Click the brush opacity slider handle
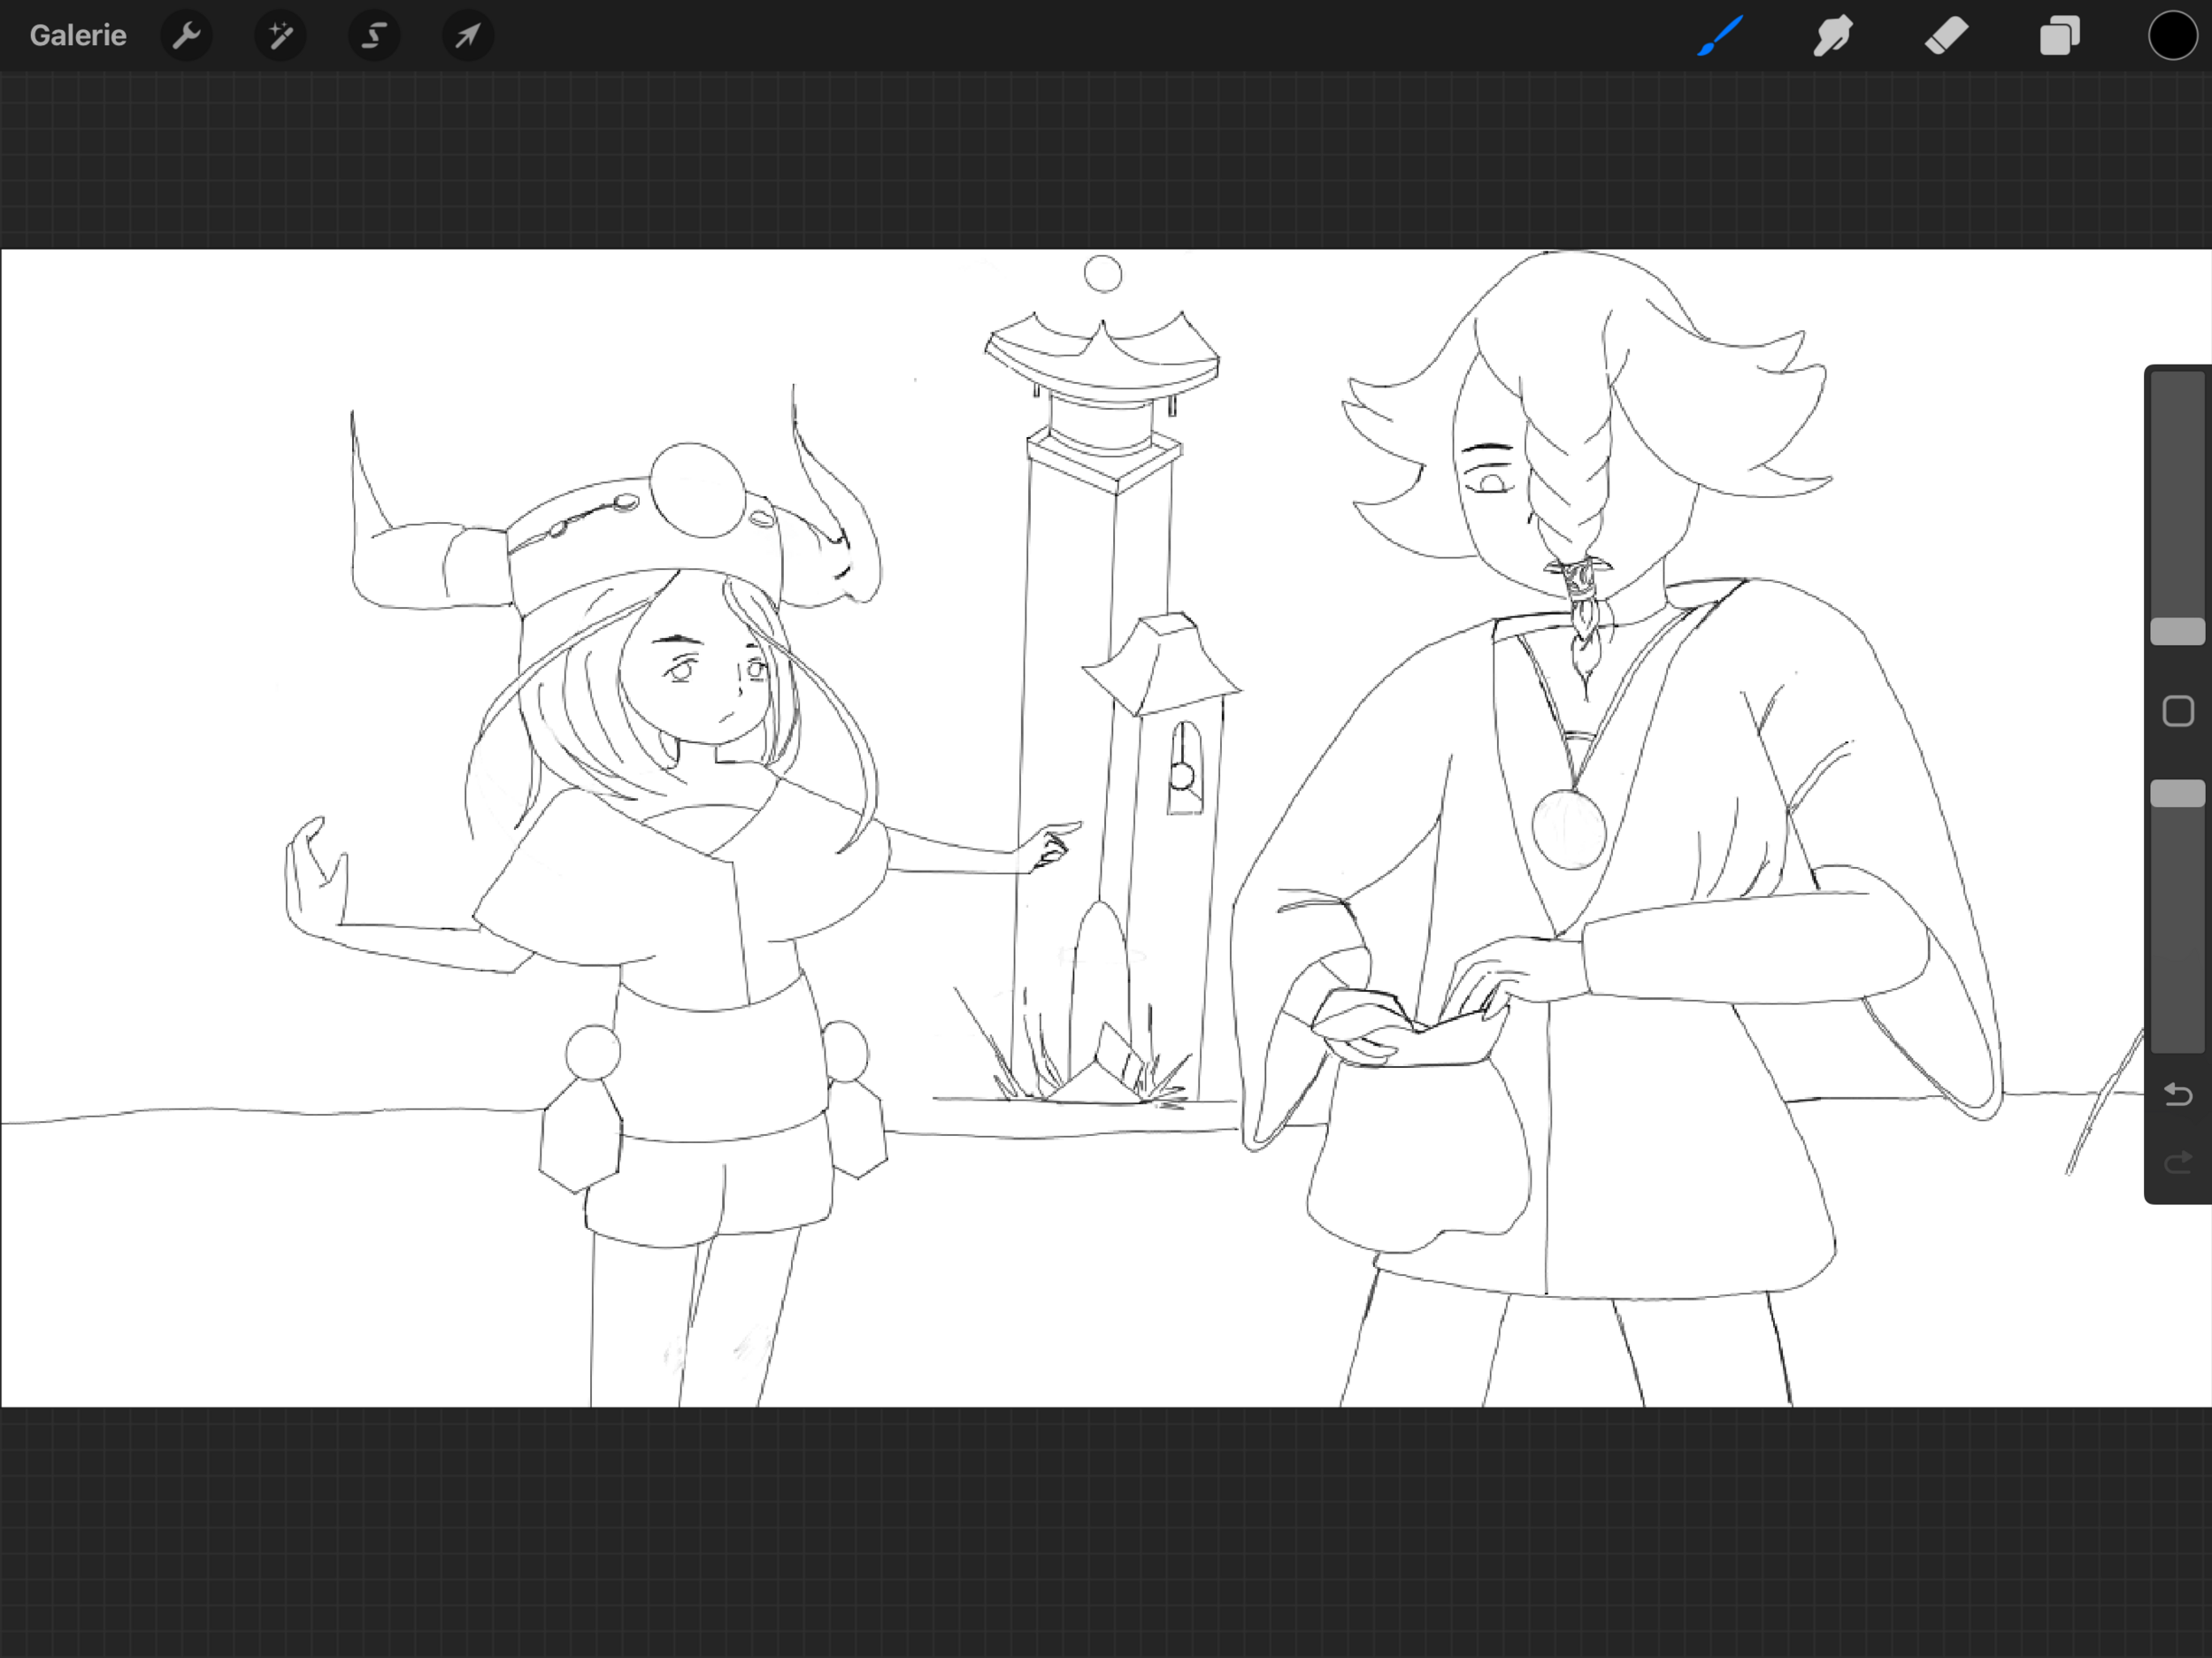 [2177, 793]
